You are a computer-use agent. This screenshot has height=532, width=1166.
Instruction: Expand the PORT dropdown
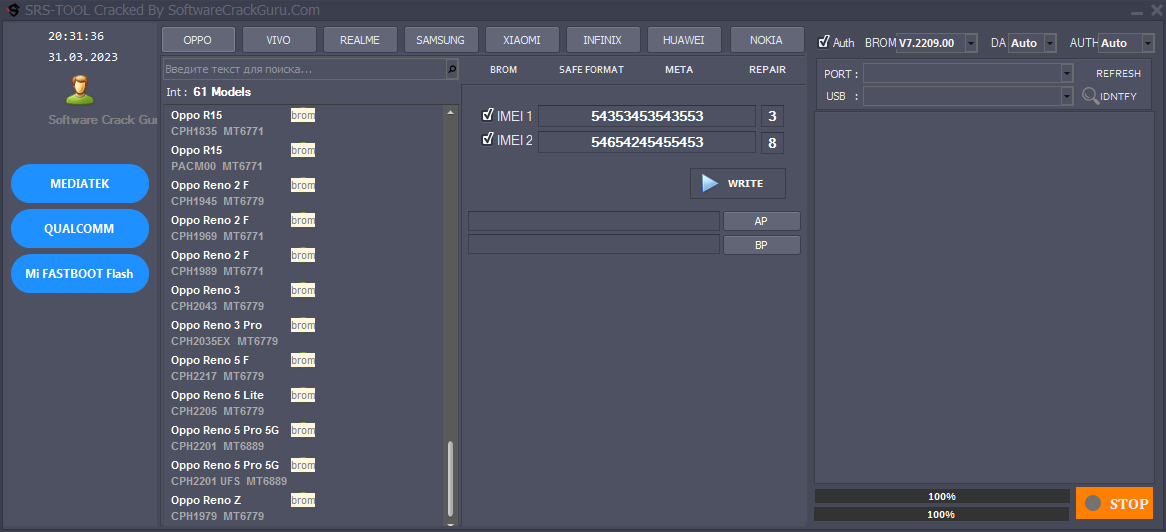click(x=1067, y=73)
